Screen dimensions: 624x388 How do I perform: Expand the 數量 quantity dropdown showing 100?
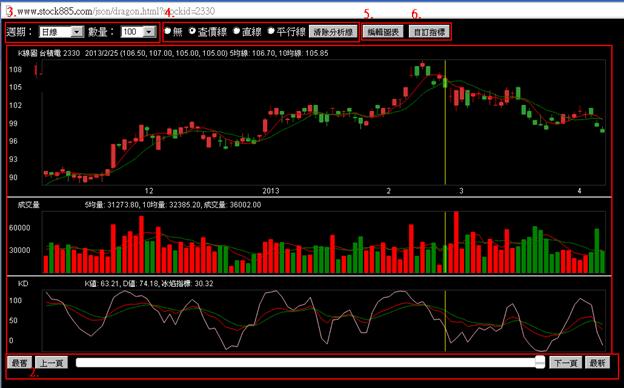coord(138,32)
